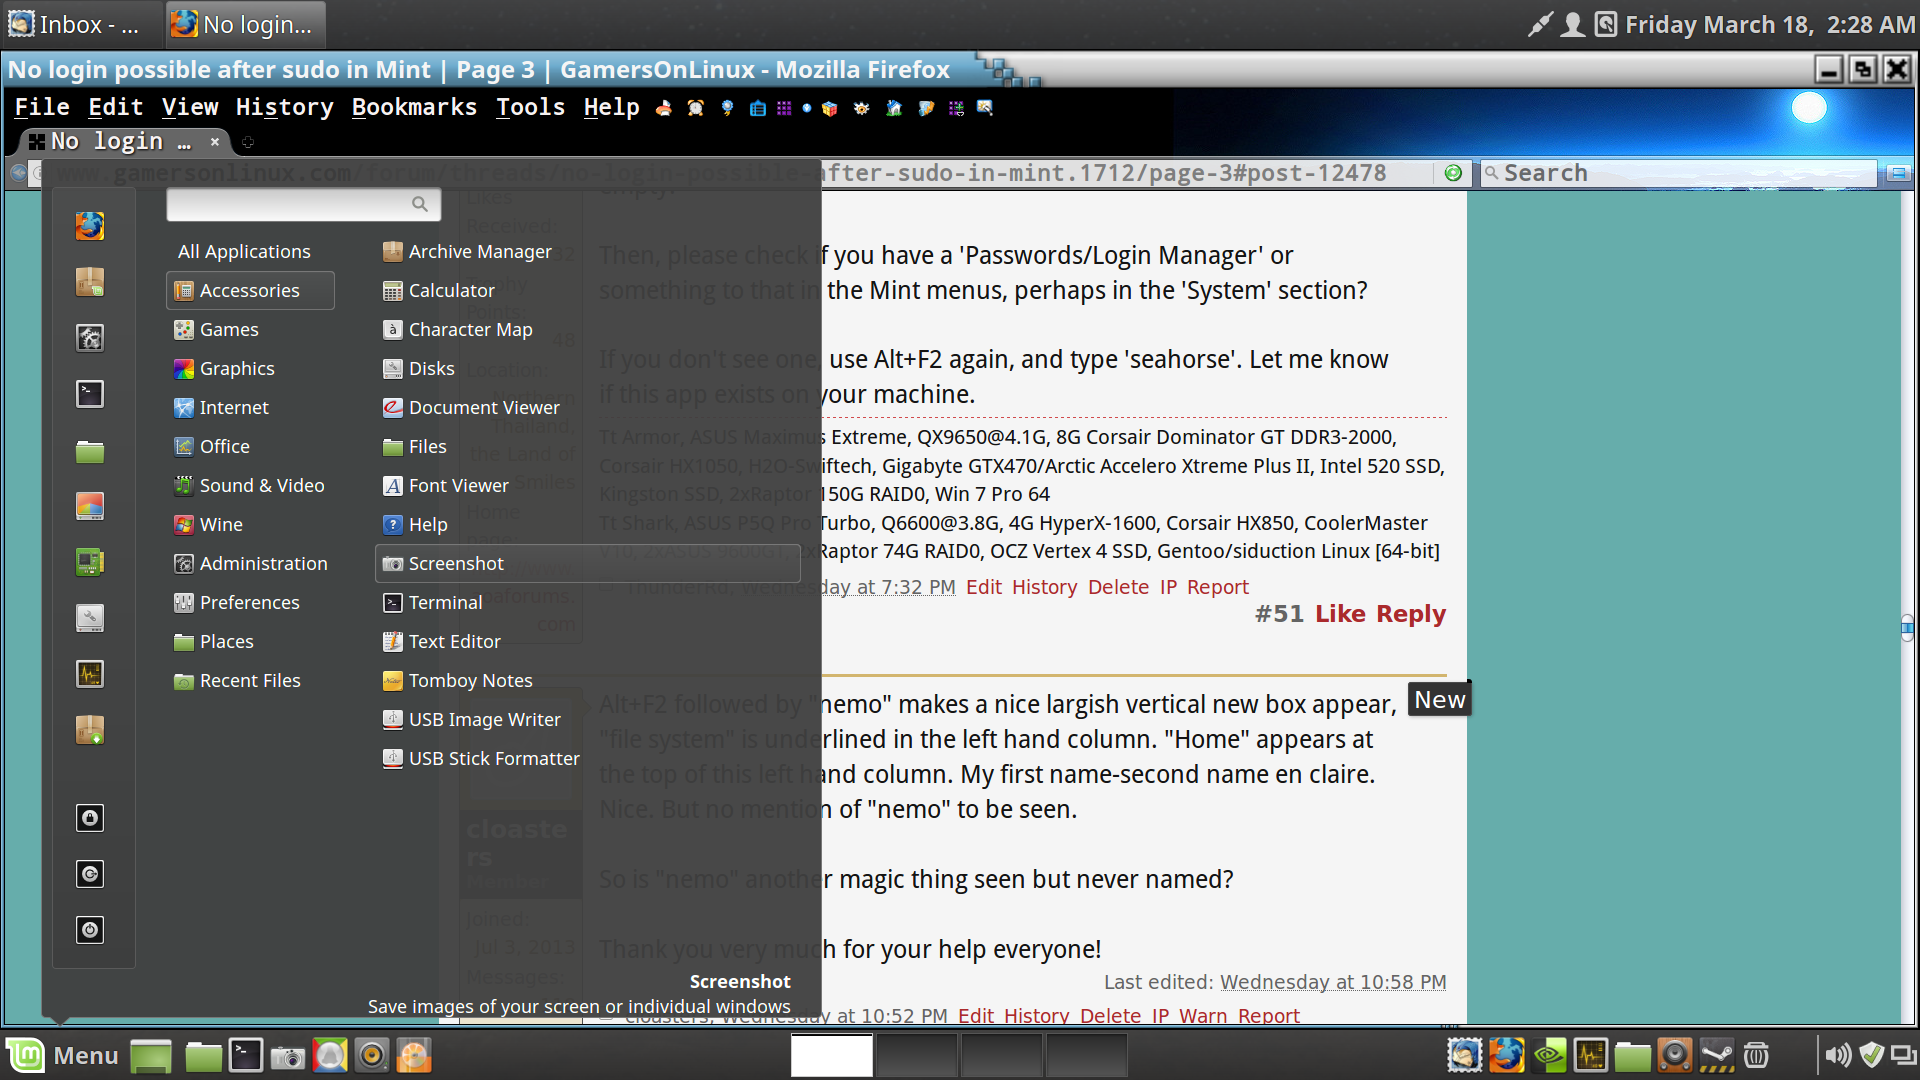The height and width of the screenshot is (1080, 1920).
Task: Click the Firefox Search box
Action: point(1678,173)
